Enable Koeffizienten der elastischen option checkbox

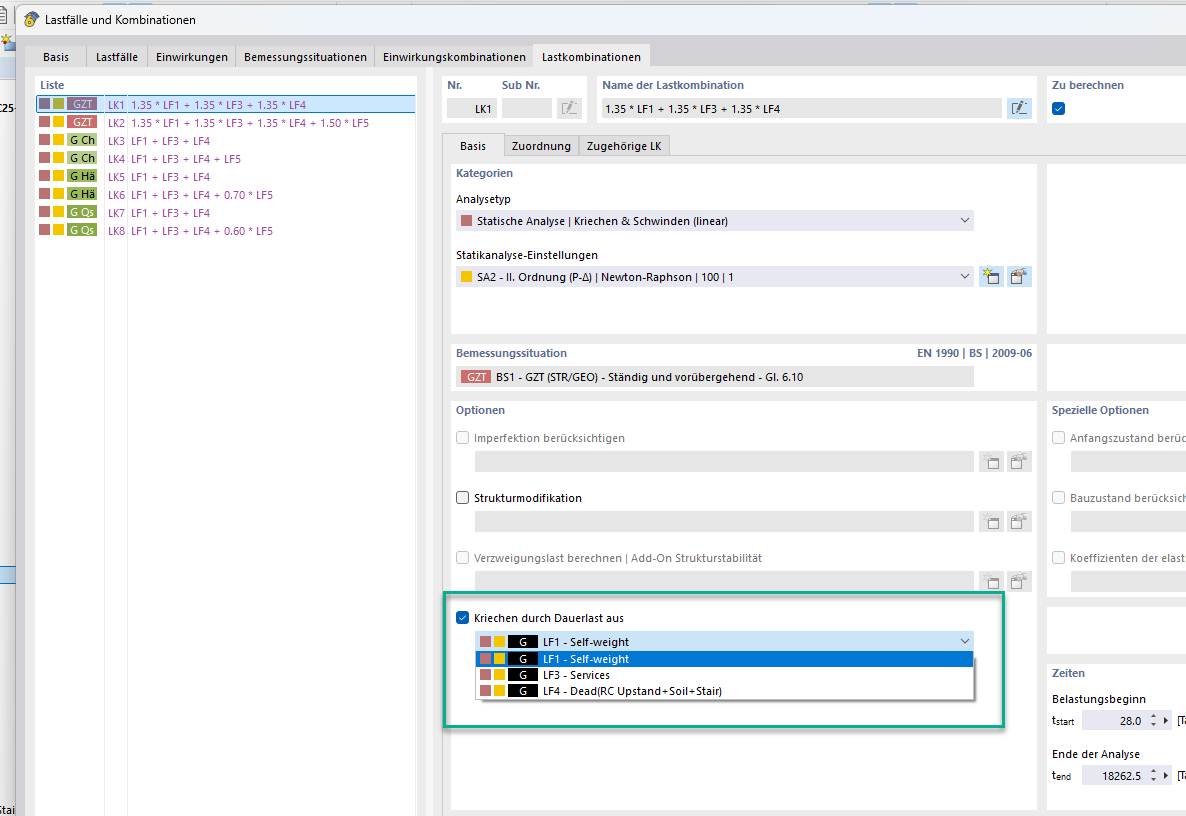pos(1058,557)
